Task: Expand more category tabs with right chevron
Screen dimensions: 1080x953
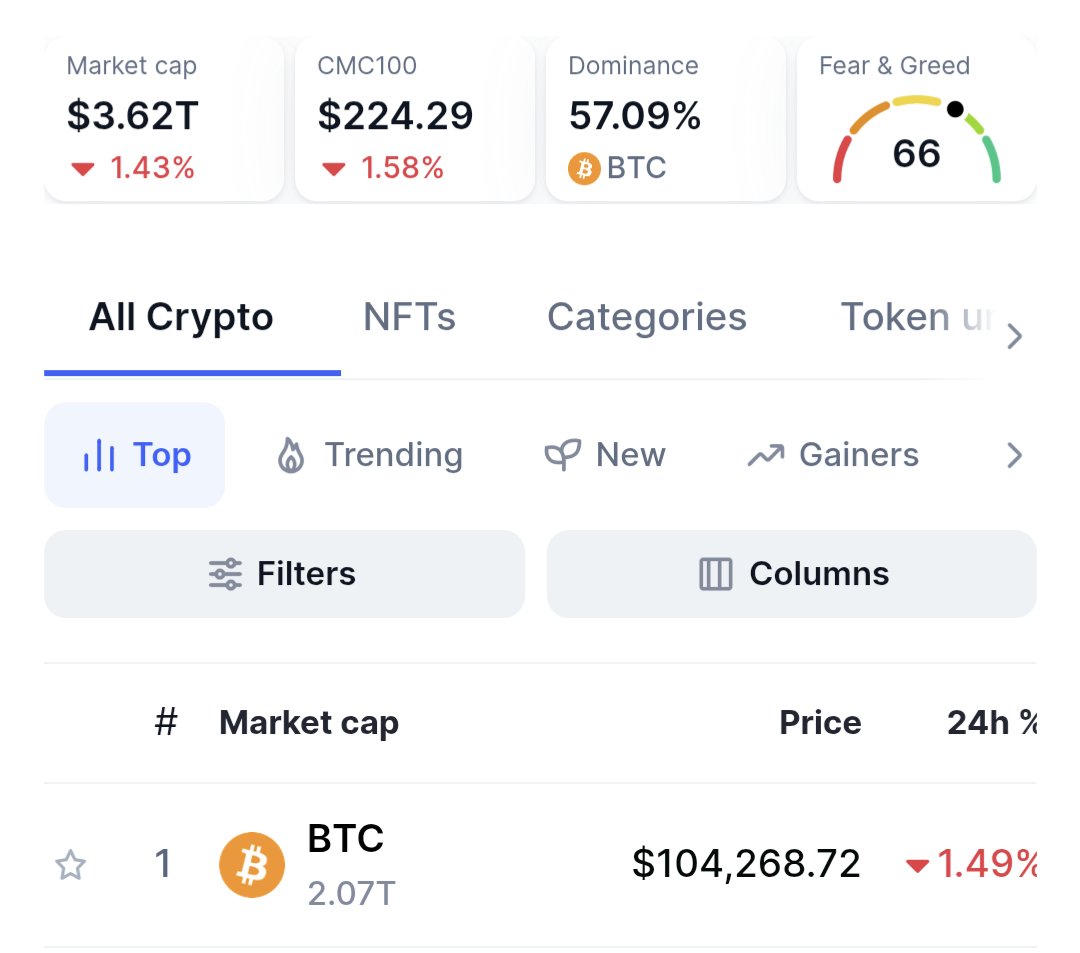Action: [1014, 336]
